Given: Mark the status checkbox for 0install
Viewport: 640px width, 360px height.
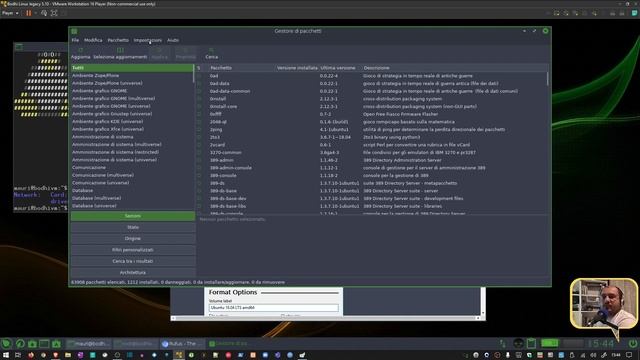Looking at the screenshot, I should pos(199,99).
